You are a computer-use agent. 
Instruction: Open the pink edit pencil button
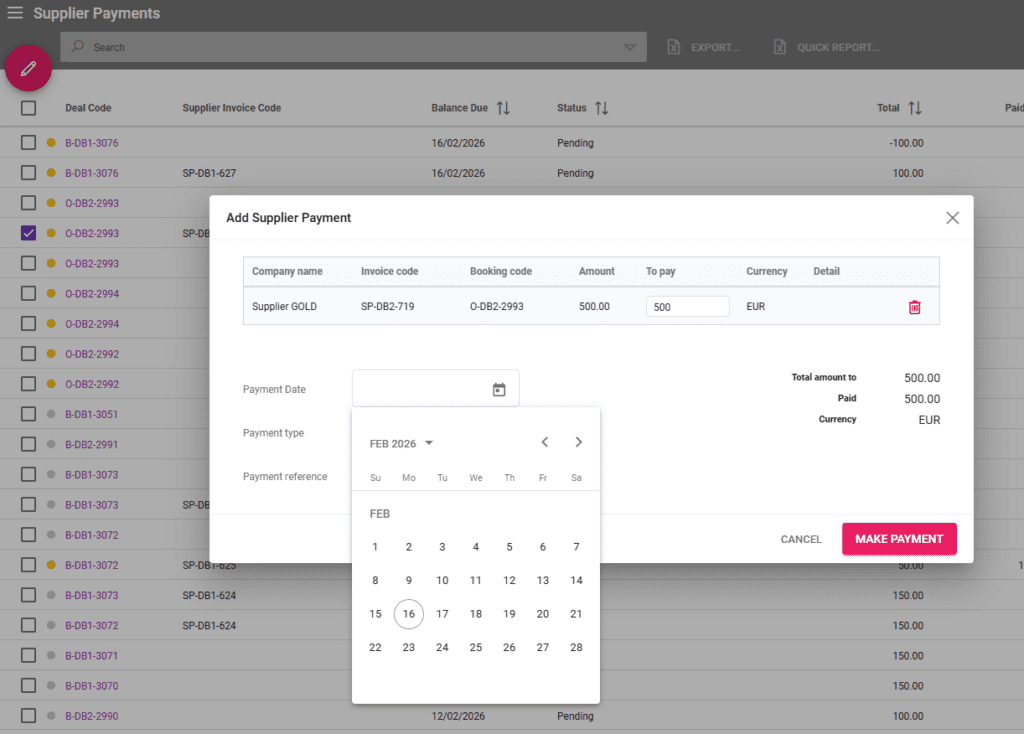[28, 68]
